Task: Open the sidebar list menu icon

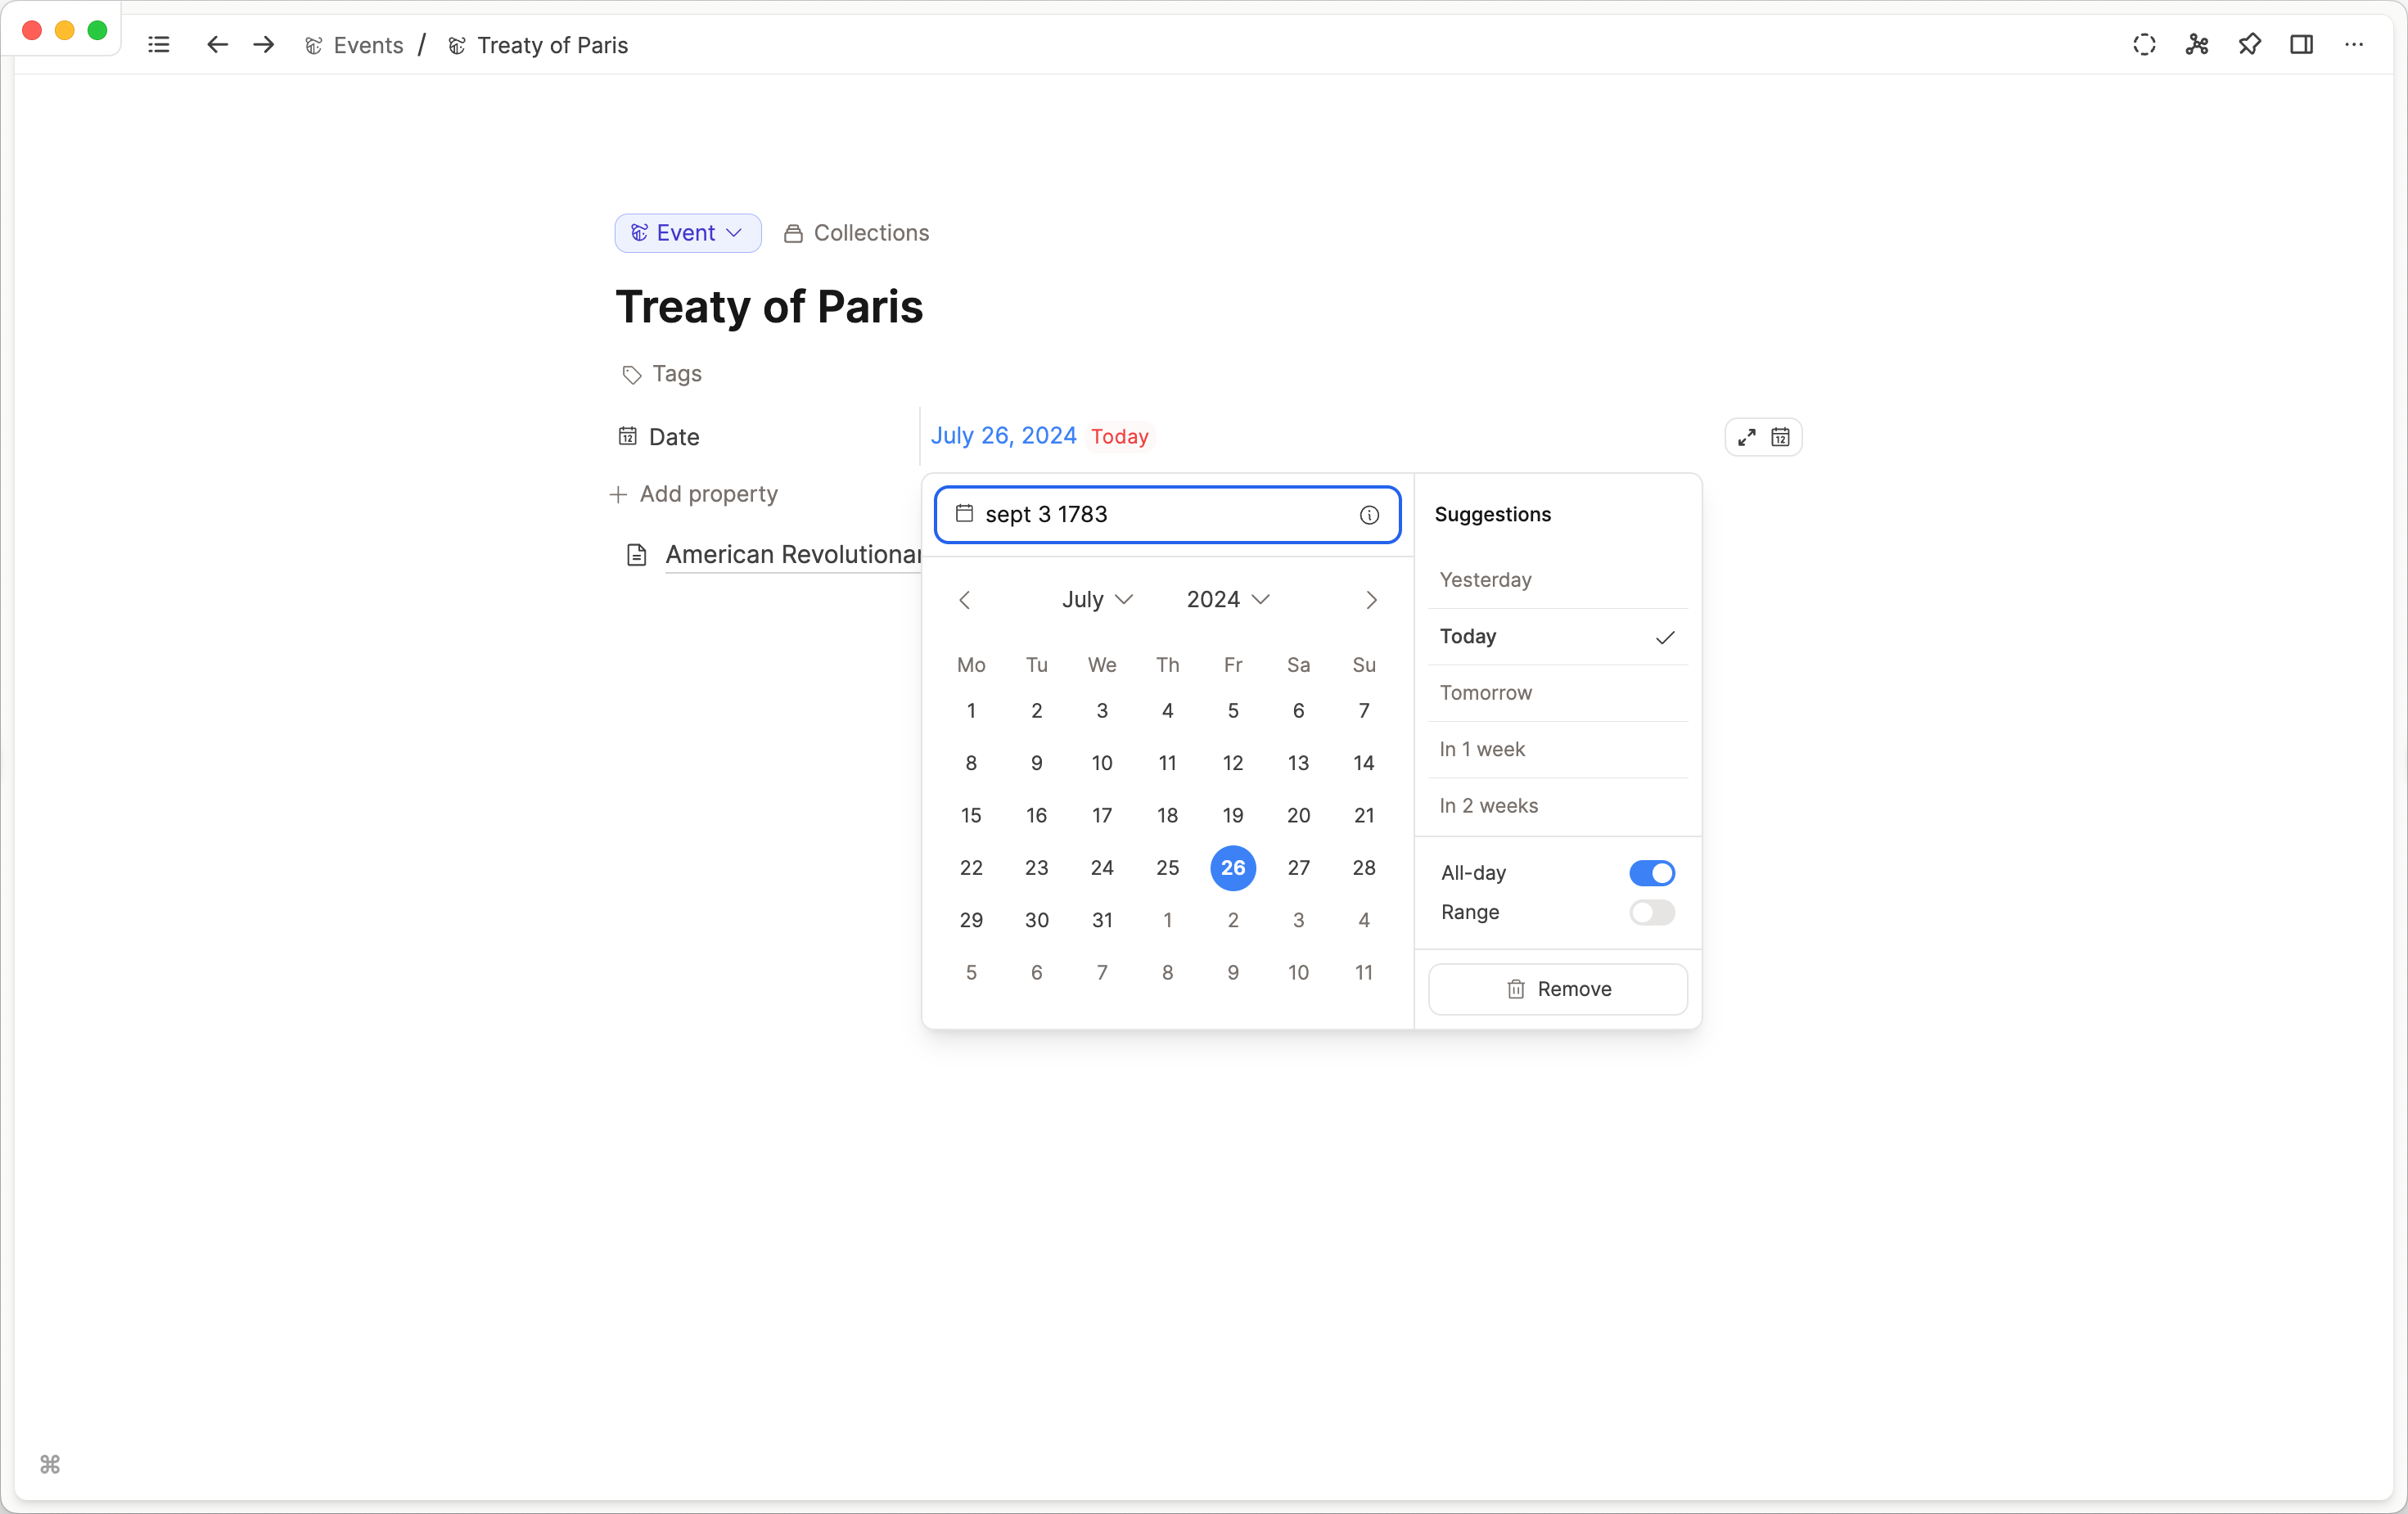Action: pyautogui.click(x=158, y=45)
